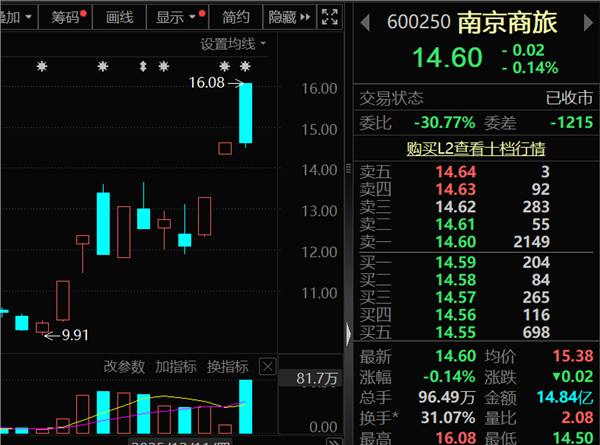600x445 pixels.
Task: Click the 加指标 add indicator button
Action: click(x=176, y=367)
